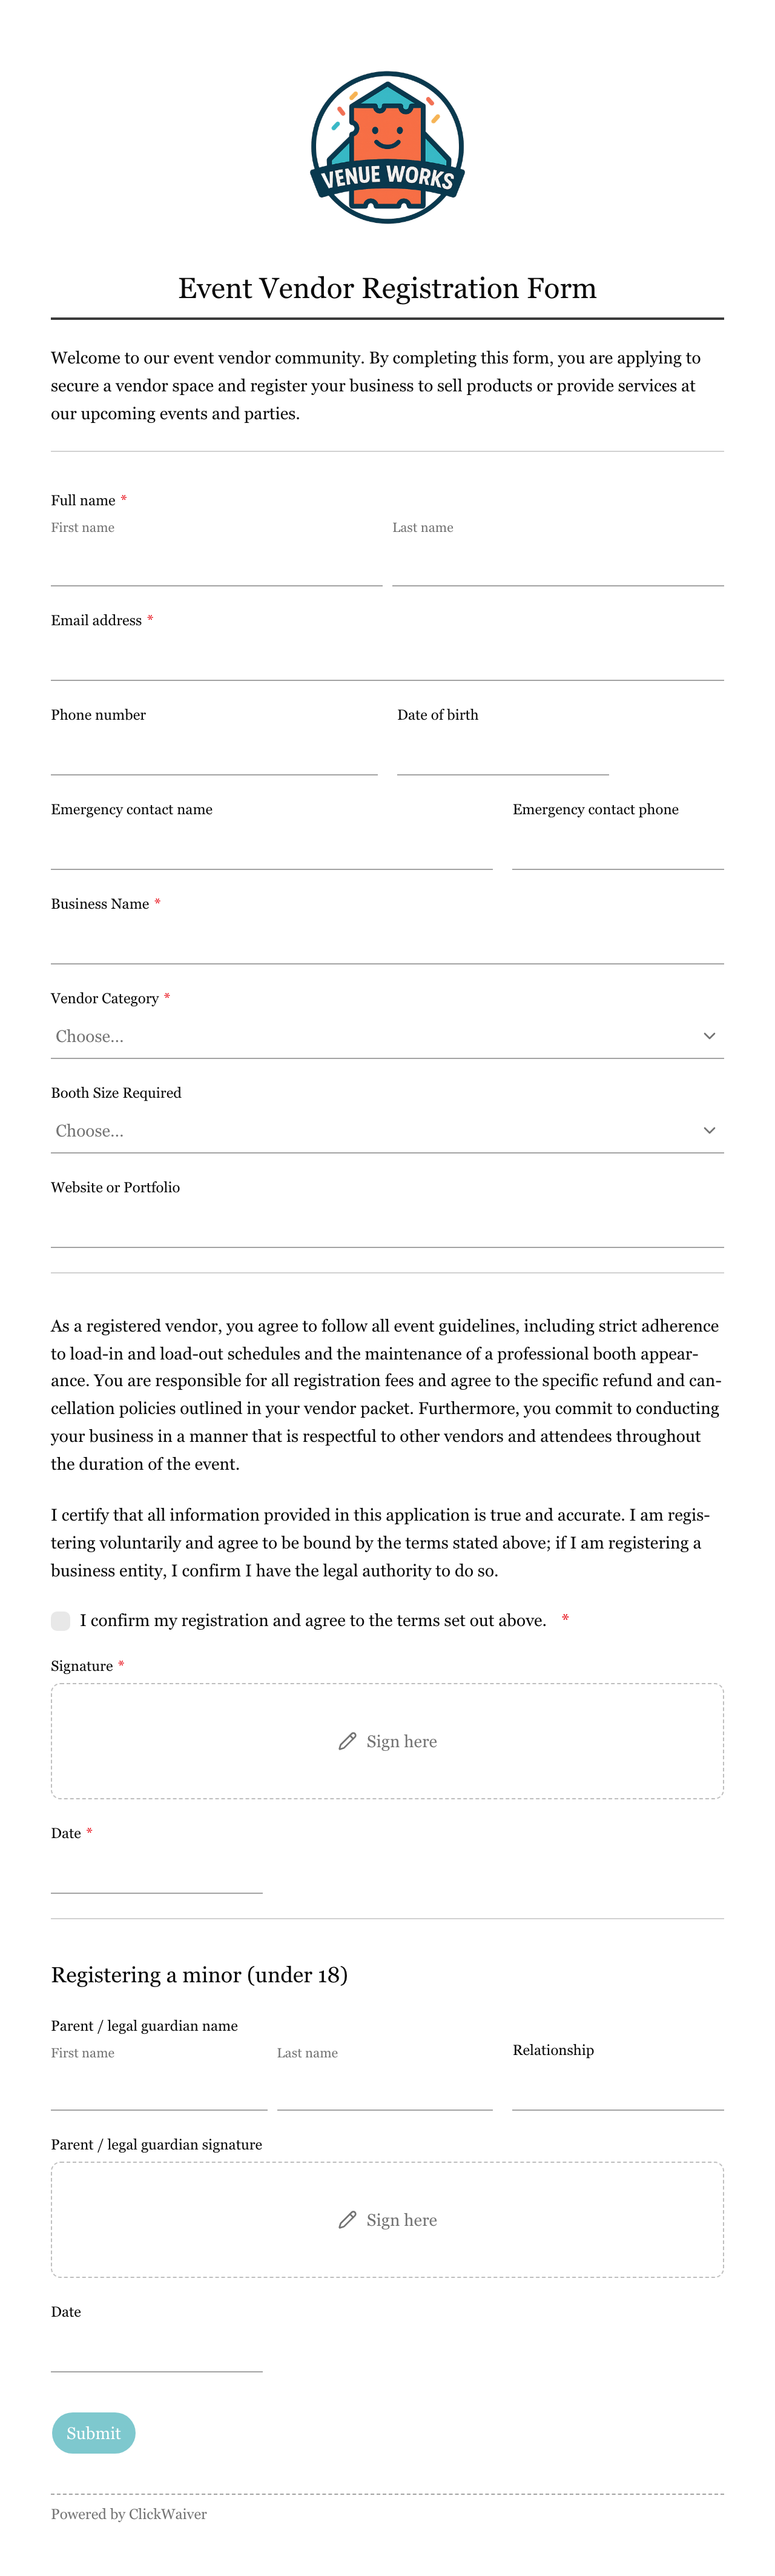Sign in the main Signature box
The height and width of the screenshot is (2576, 775).
coord(387,1741)
